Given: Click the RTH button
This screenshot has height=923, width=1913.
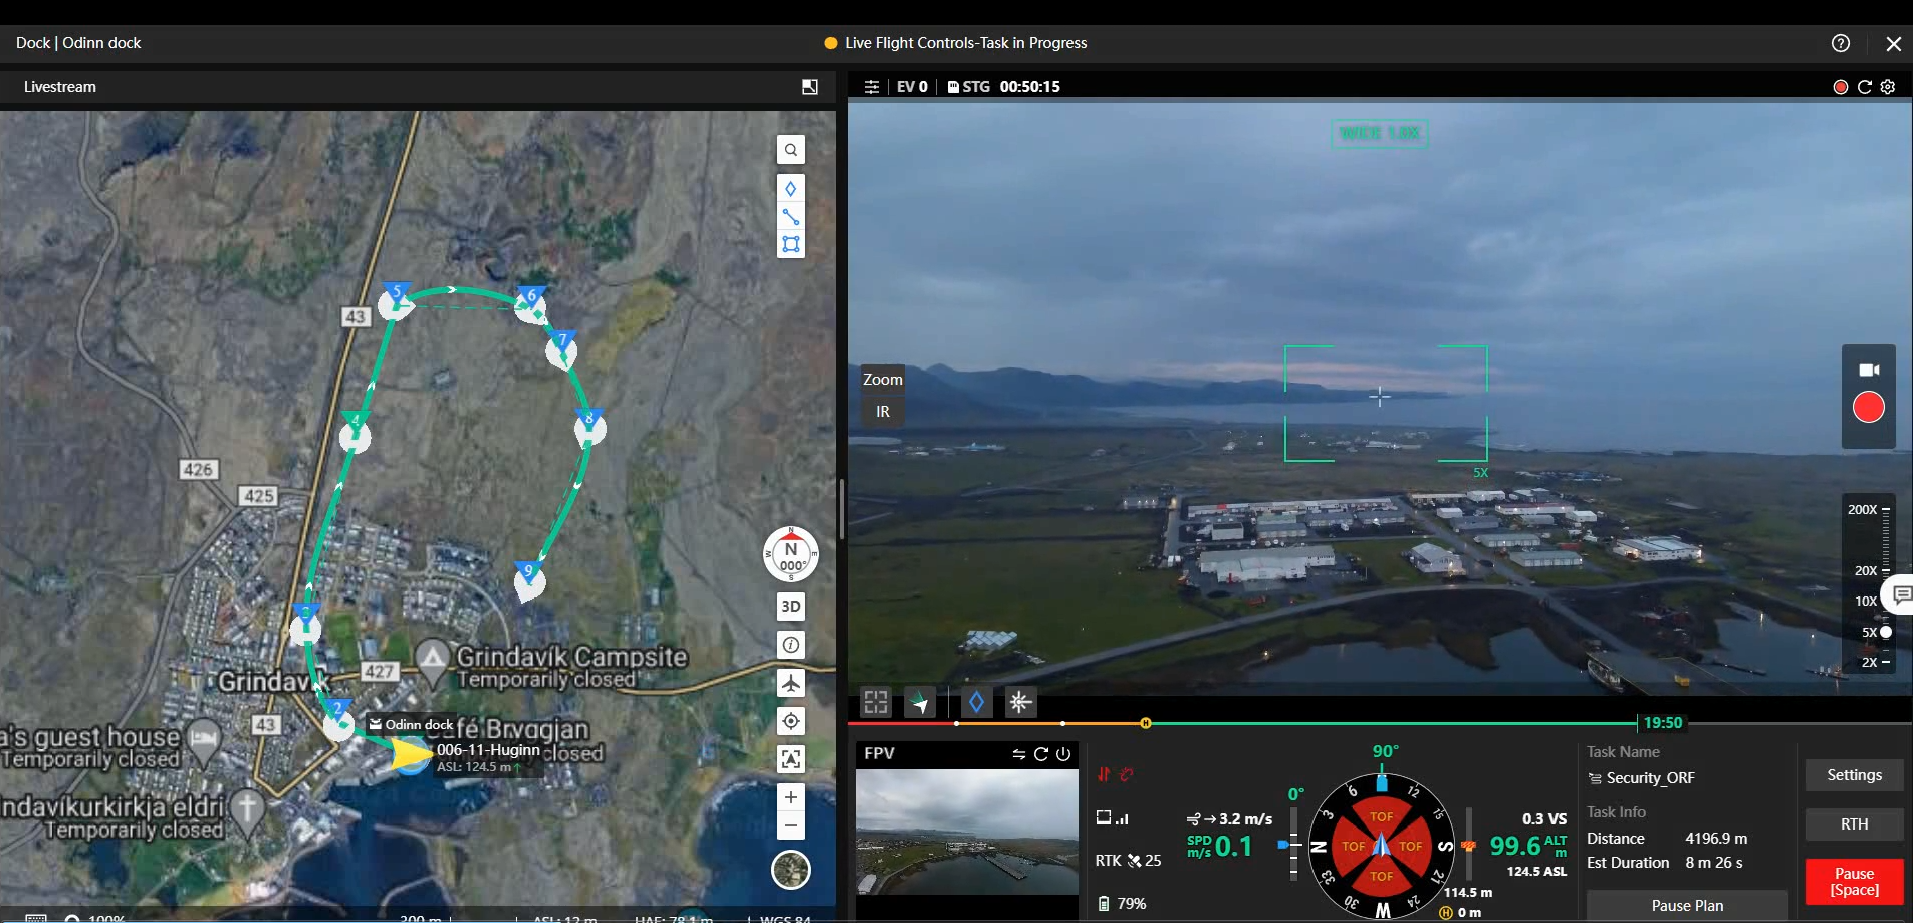Looking at the screenshot, I should 1854,824.
